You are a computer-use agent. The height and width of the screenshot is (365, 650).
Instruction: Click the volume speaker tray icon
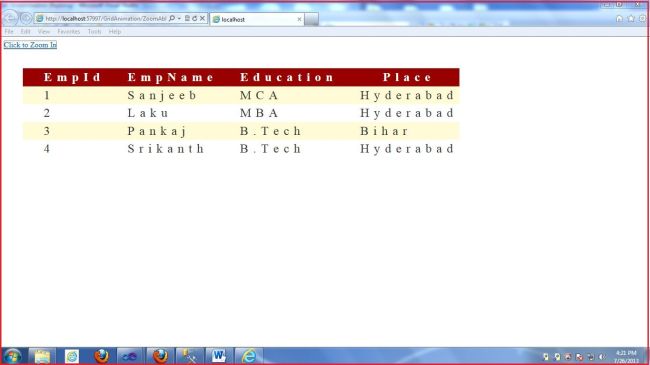pos(601,357)
